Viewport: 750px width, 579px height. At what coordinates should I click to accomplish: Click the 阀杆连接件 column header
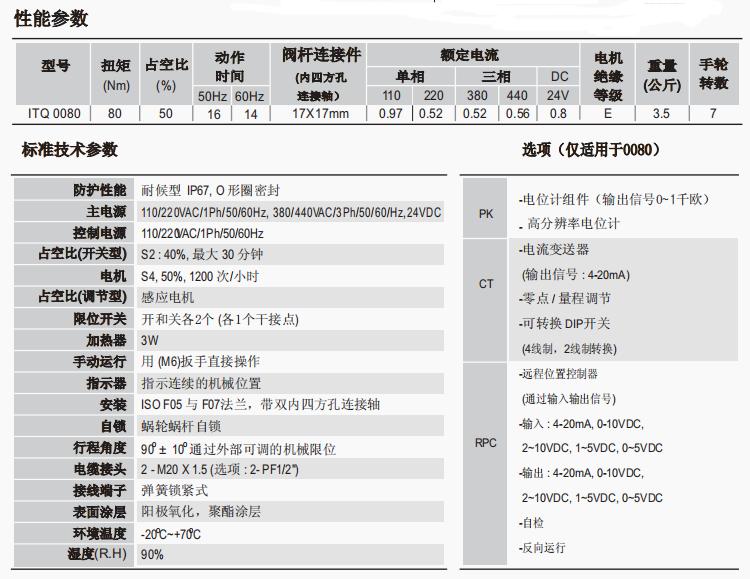coord(321,74)
